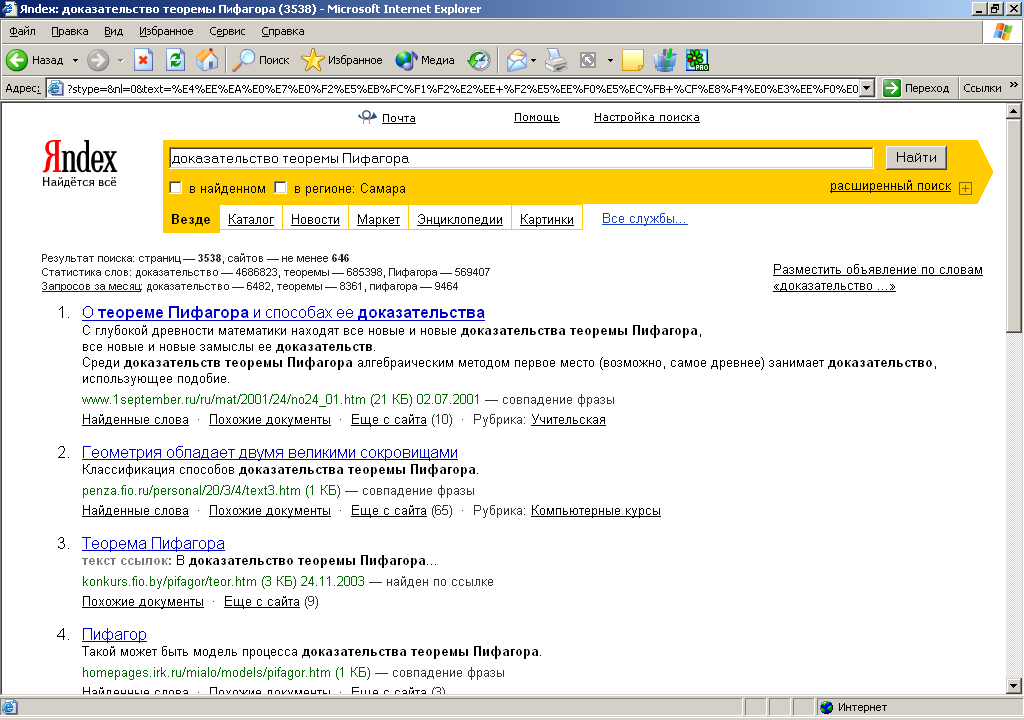Screen dimensions: 1024x720
Task: Switch to the Новости tab
Action: [x=315, y=220]
